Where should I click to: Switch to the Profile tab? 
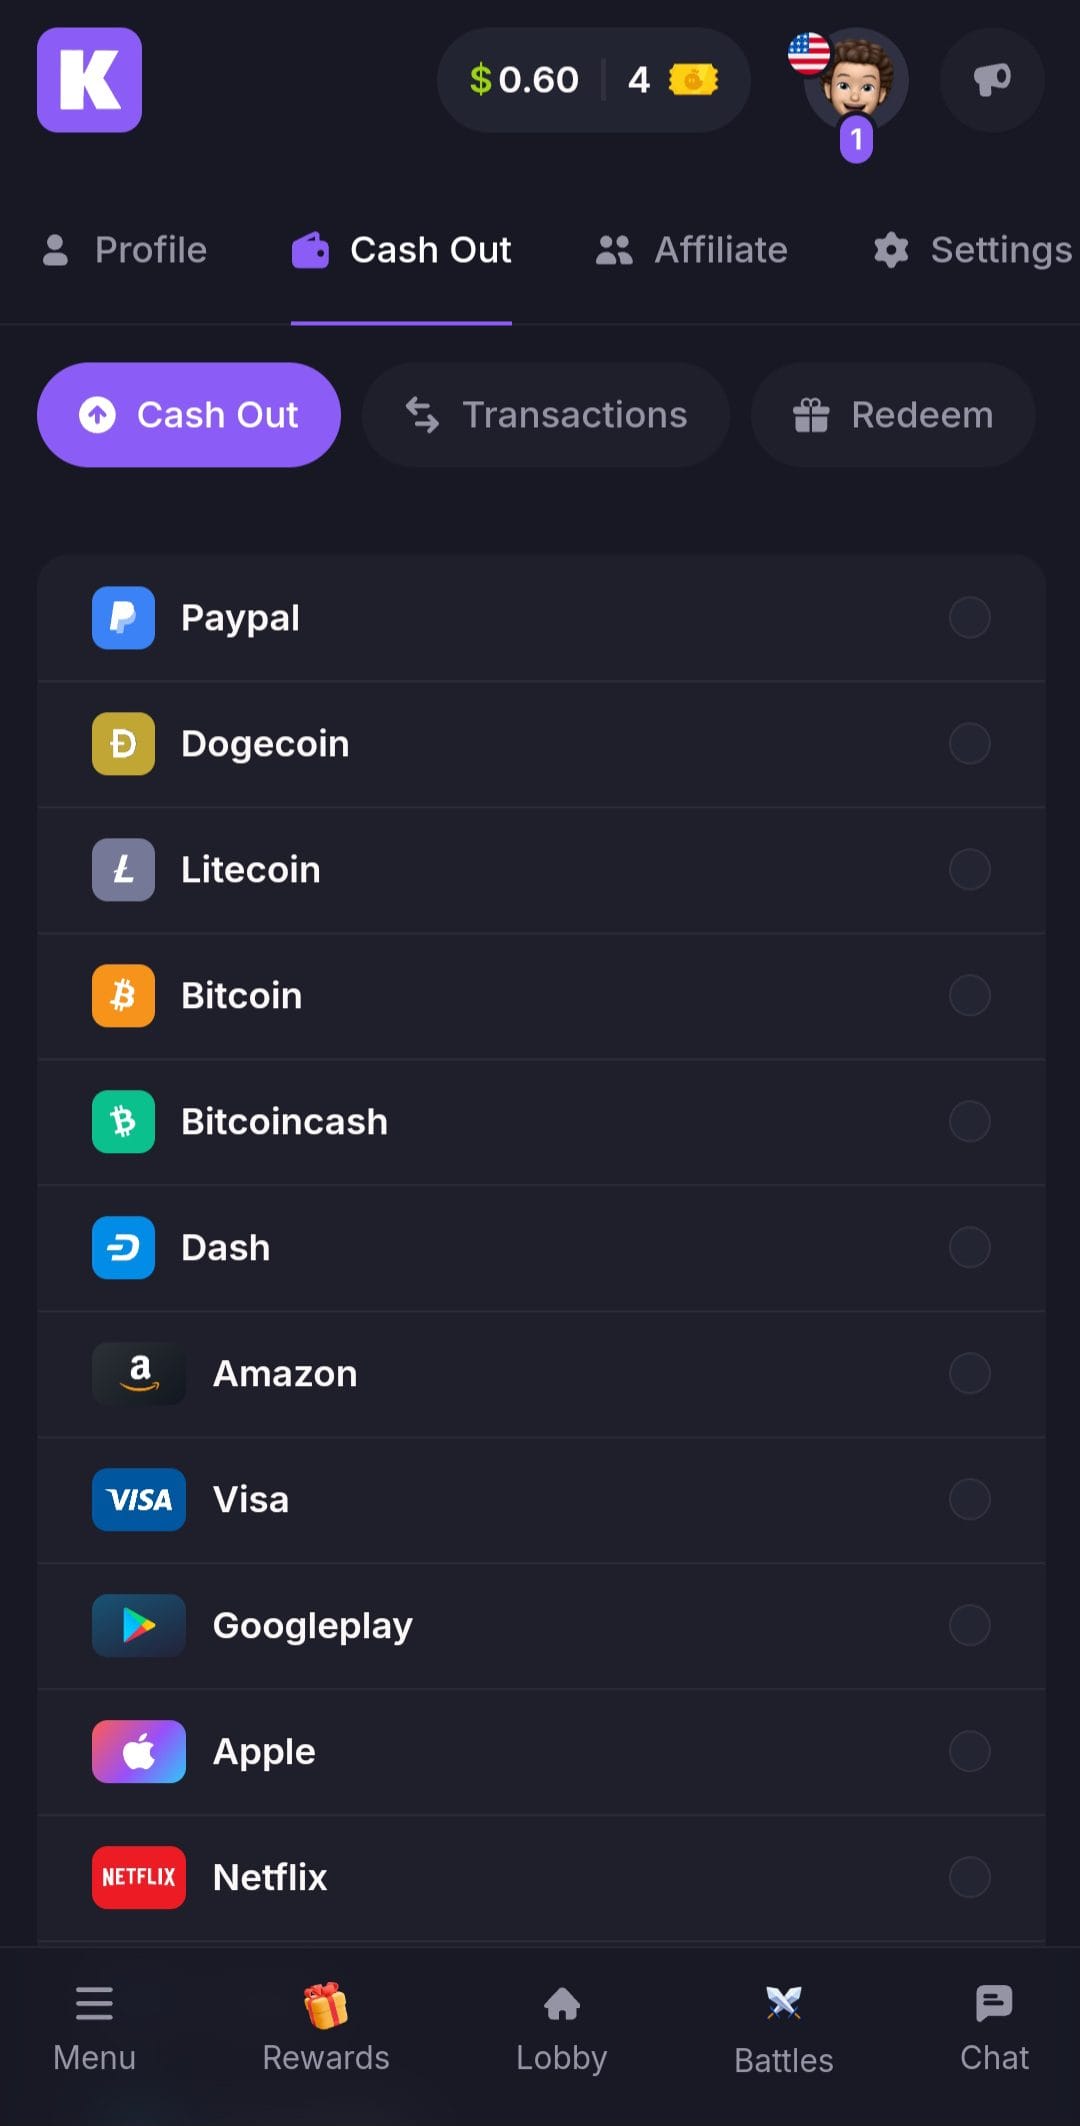(125, 250)
